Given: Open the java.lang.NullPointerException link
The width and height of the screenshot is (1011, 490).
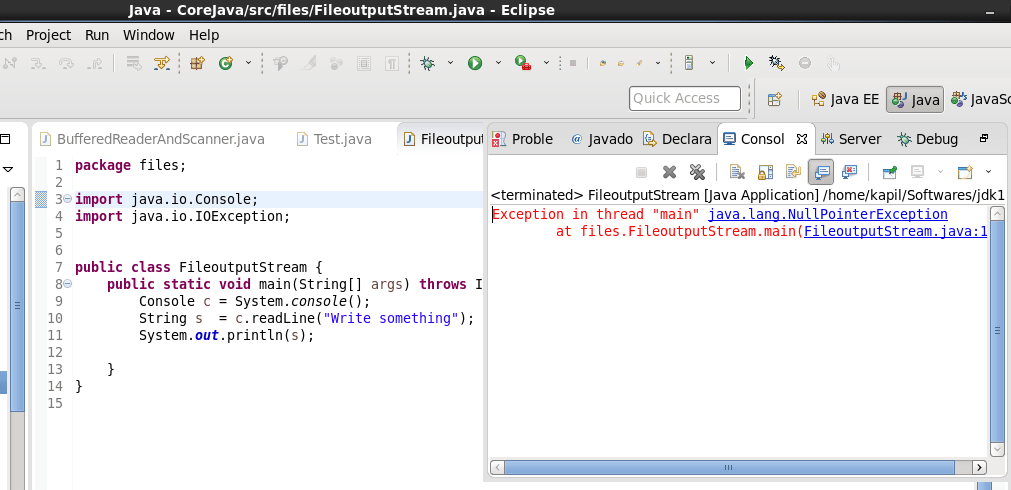Looking at the screenshot, I should [x=828, y=214].
